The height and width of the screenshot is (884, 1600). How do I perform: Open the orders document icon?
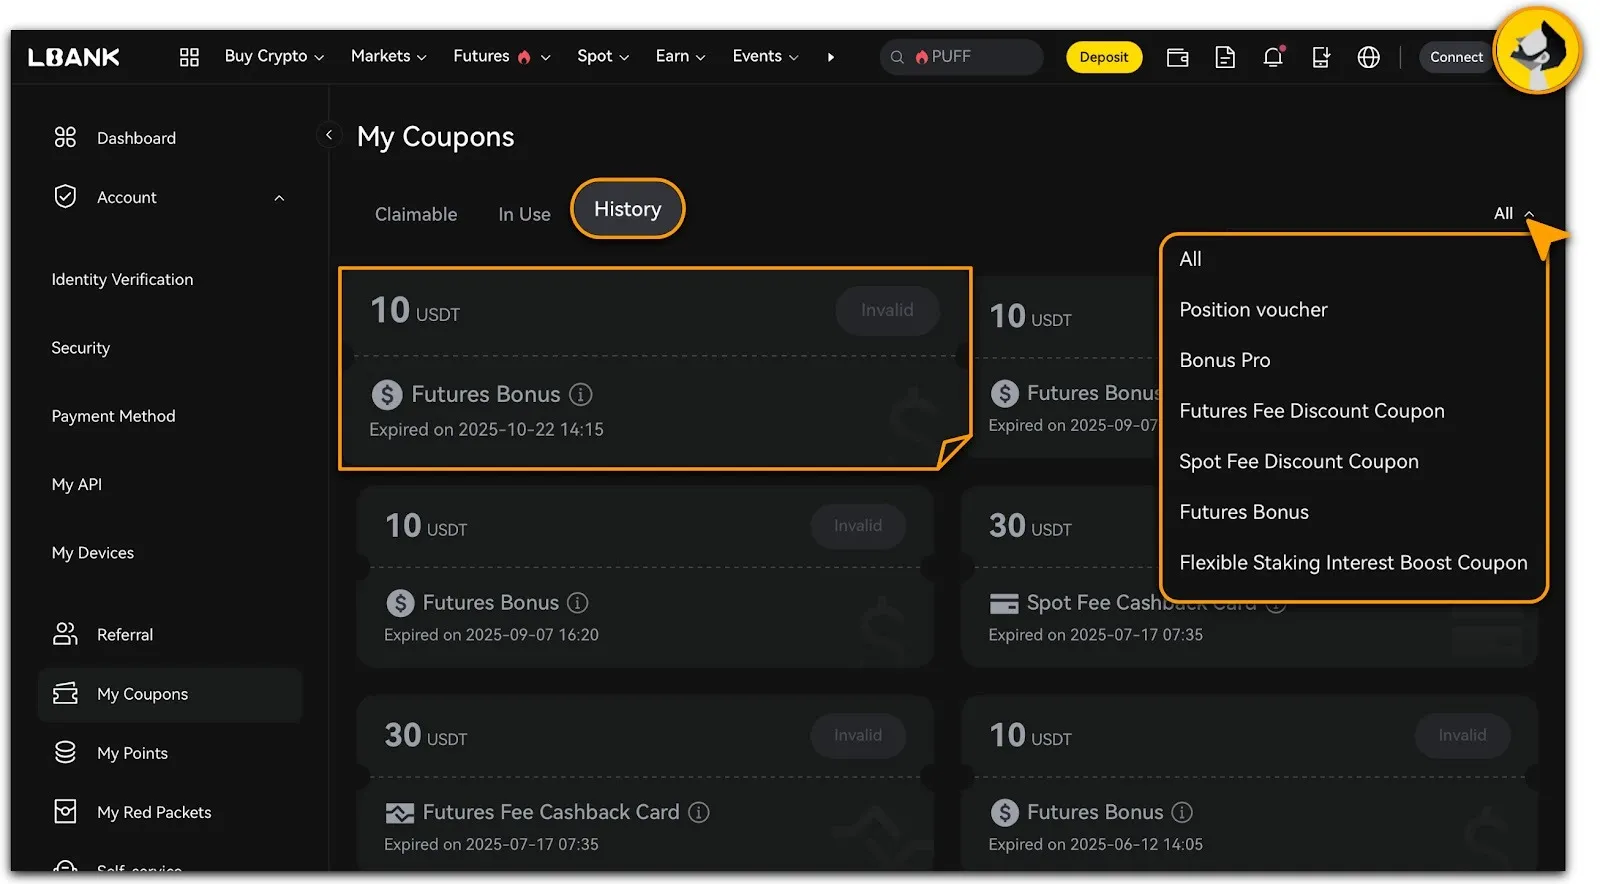click(x=1225, y=57)
